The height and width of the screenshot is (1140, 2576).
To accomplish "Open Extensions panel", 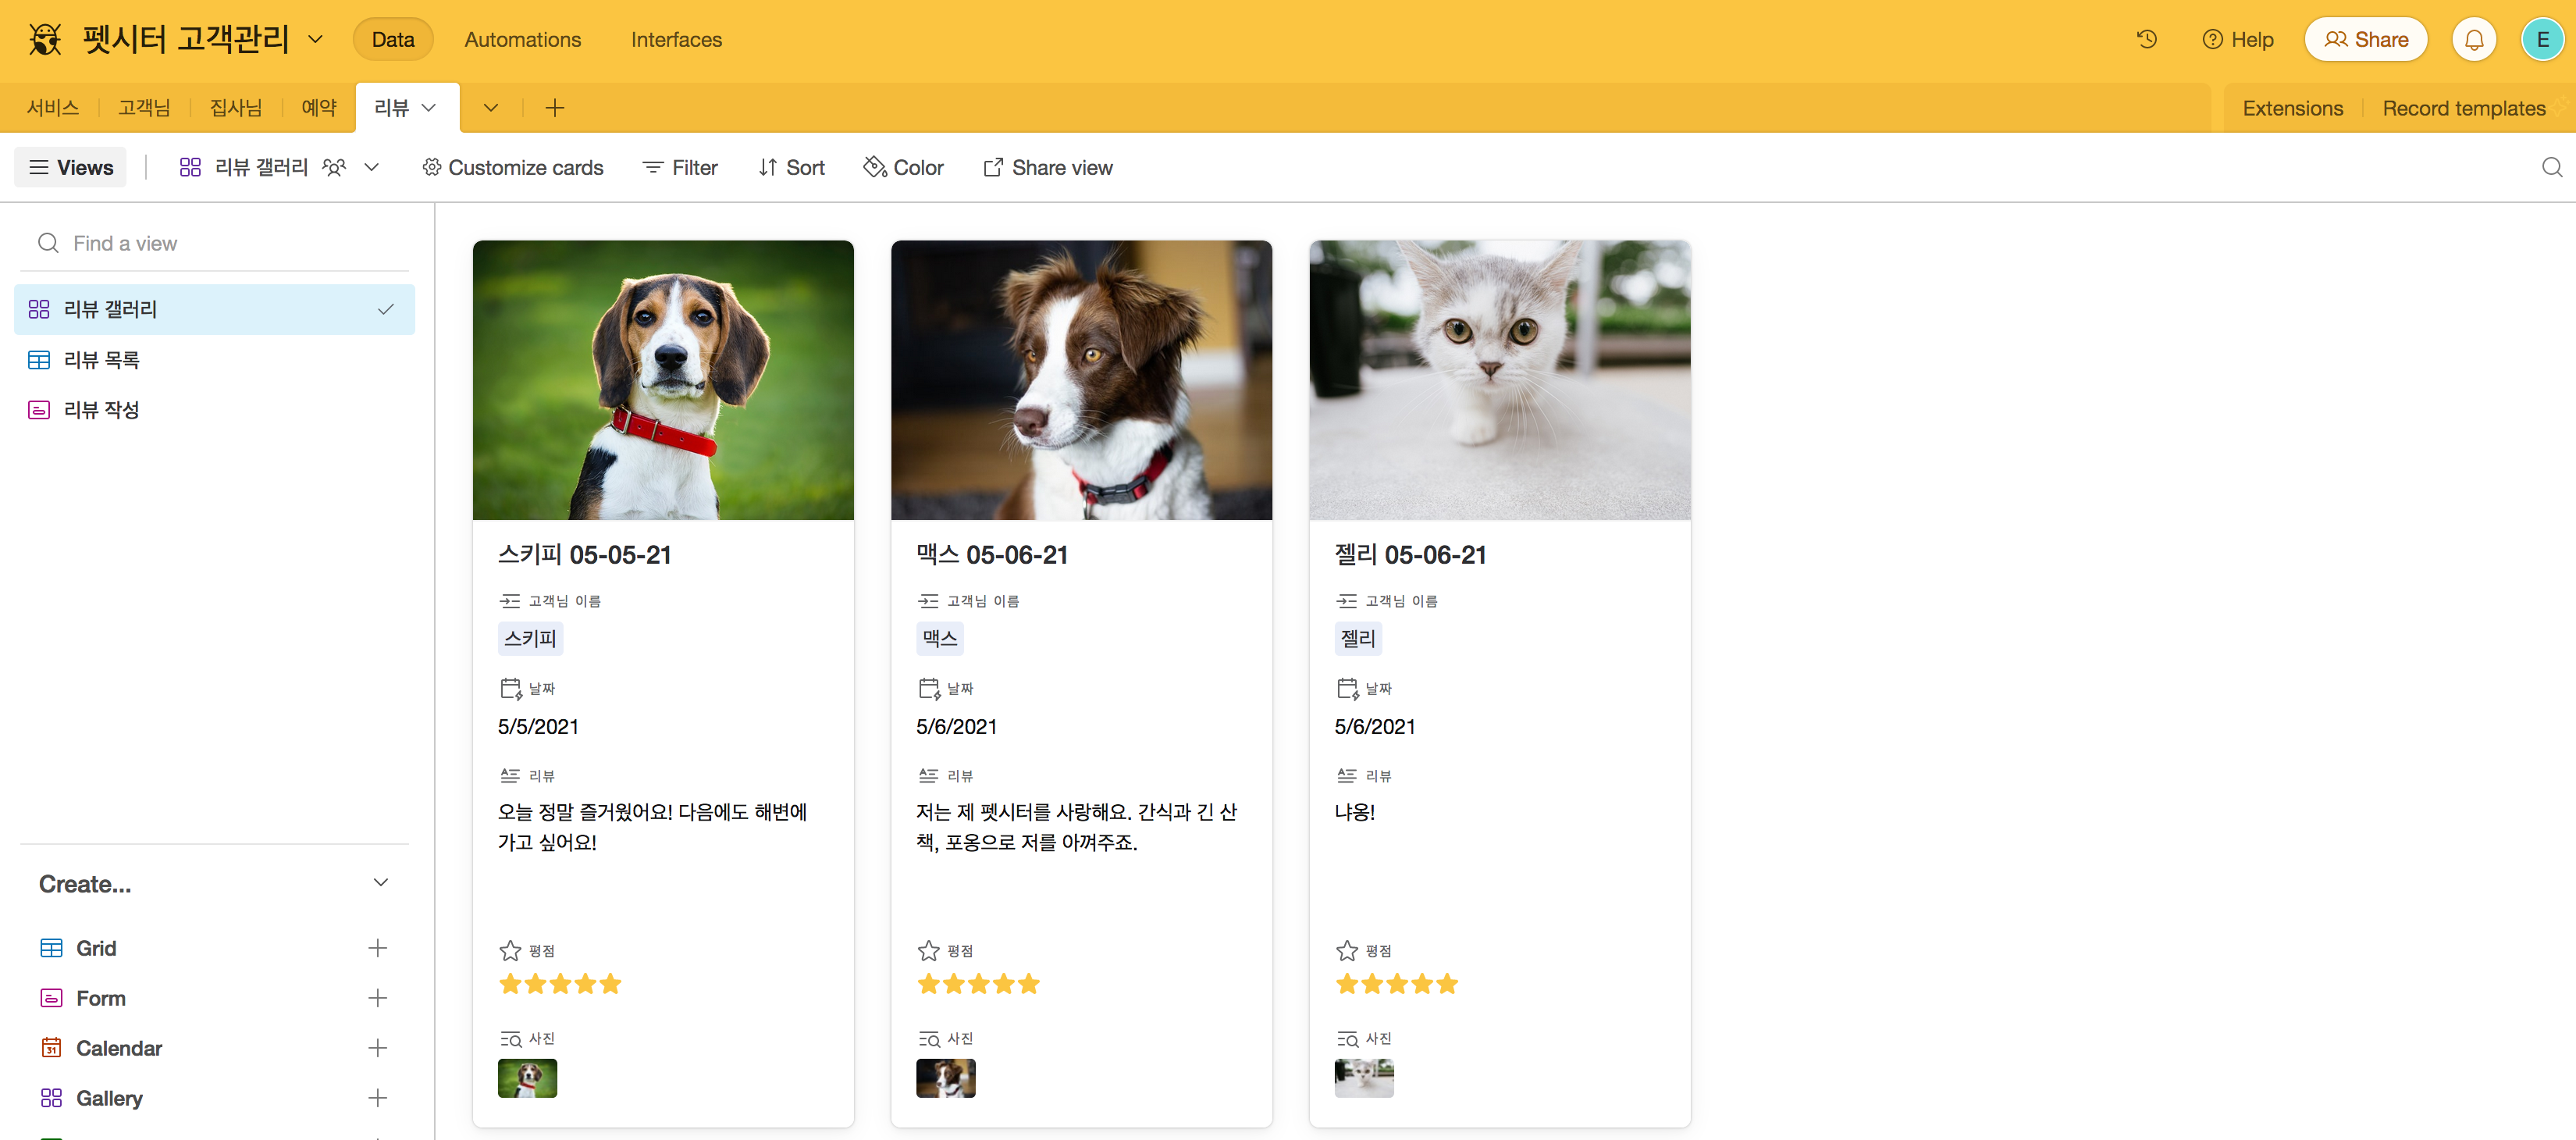I will [x=2292, y=108].
